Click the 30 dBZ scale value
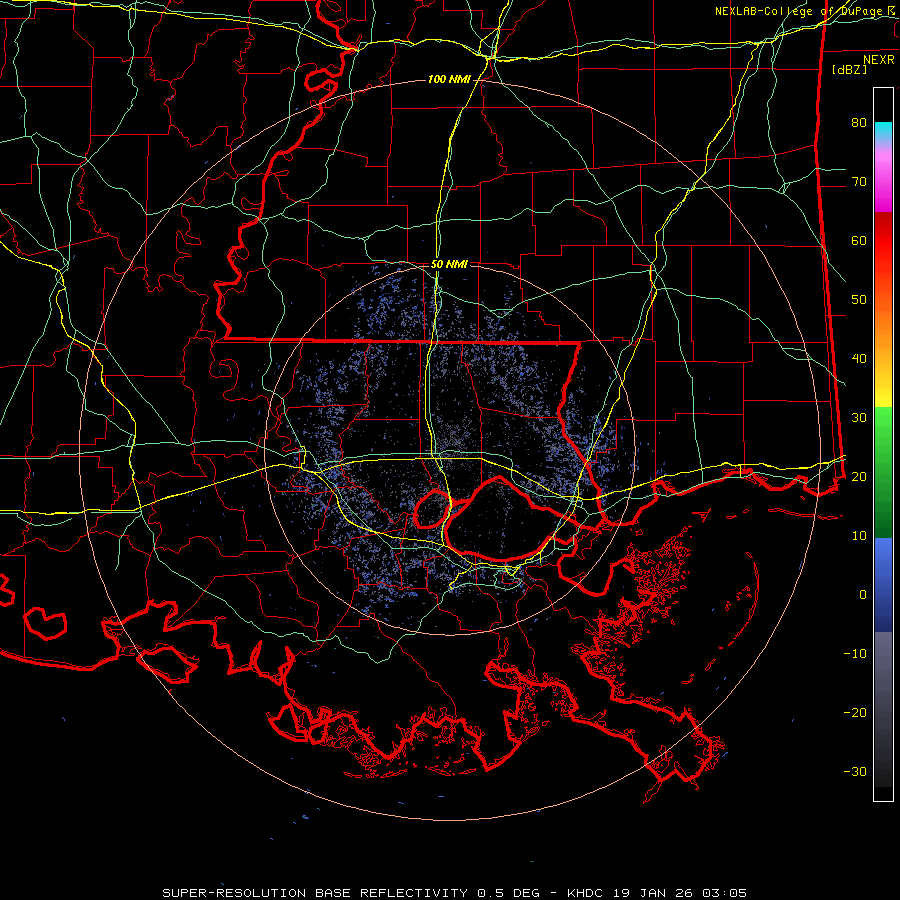The width and height of the screenshot is (900, 900). tap(859, 417)
